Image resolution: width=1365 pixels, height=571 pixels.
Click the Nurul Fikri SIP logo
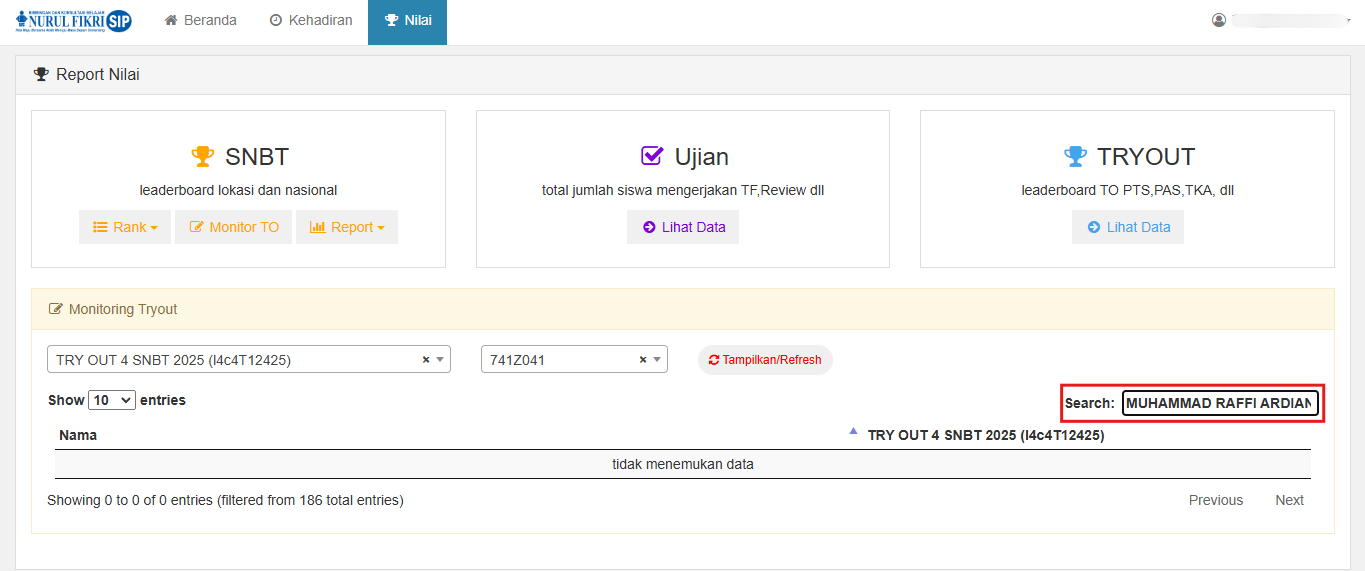[74, 21]
